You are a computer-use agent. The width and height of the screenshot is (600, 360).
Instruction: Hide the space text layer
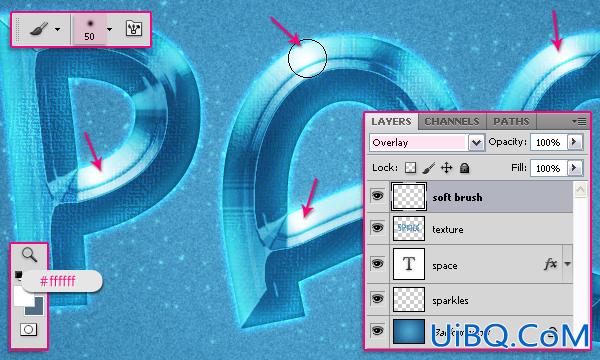[377, 264]
